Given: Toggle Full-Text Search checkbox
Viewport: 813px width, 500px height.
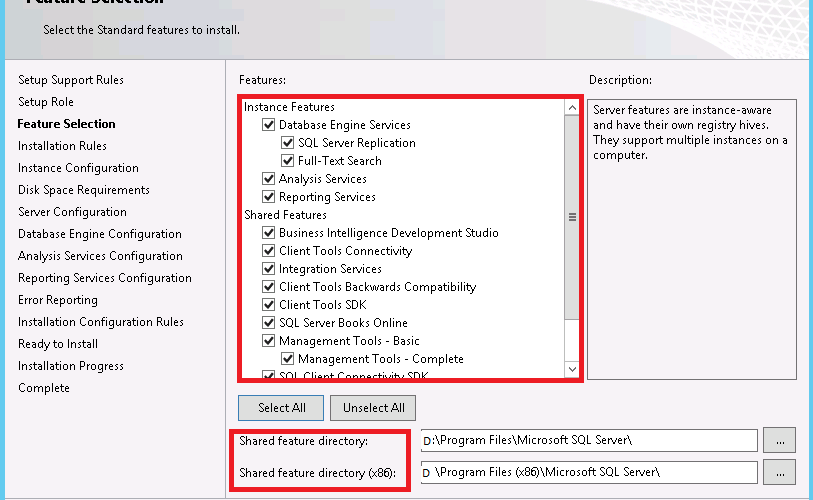Looking at the screenshot, I should (x=287, y=161).
